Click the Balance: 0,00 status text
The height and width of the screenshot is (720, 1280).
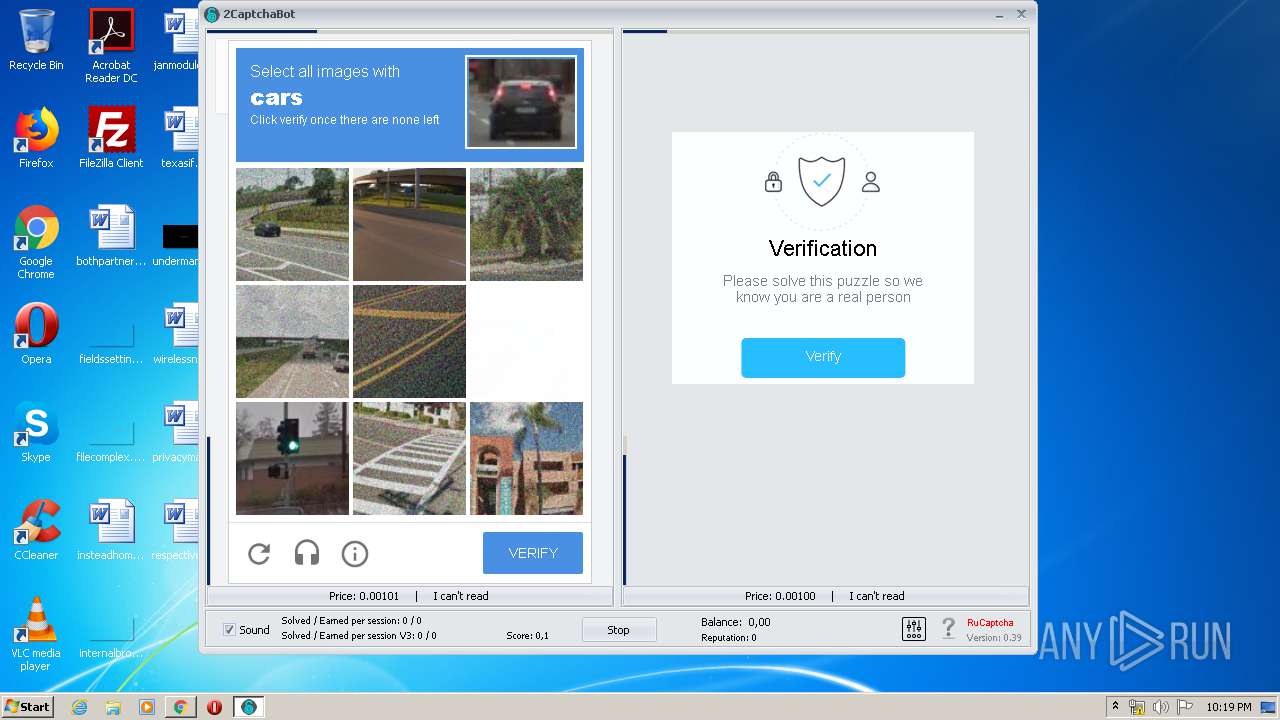point(736,622)
